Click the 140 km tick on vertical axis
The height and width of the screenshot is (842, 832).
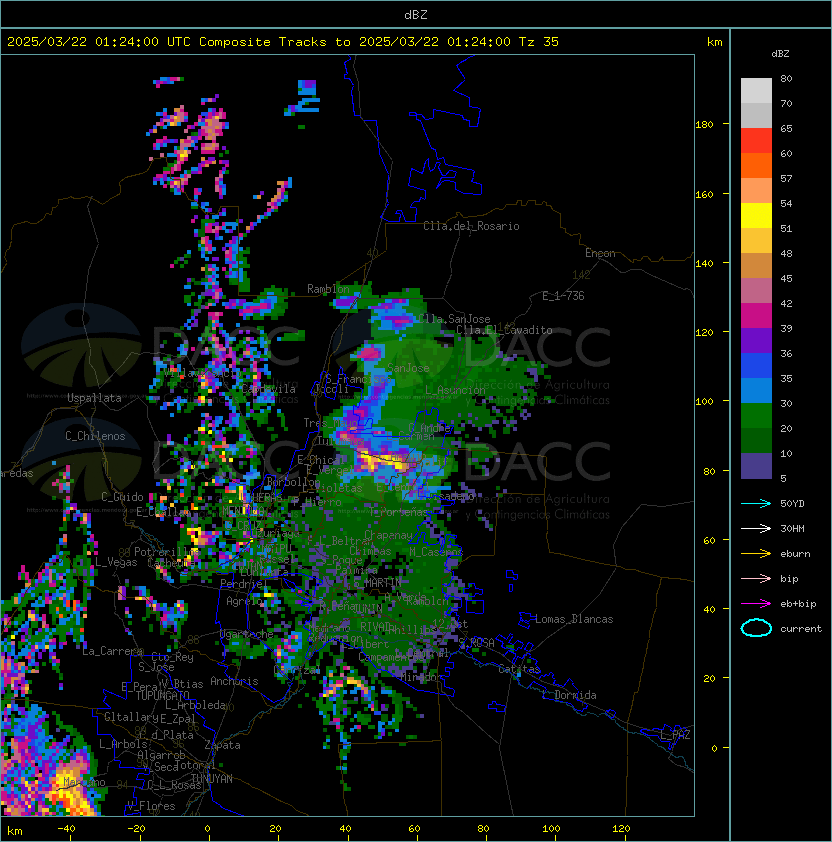pos(704,264)
